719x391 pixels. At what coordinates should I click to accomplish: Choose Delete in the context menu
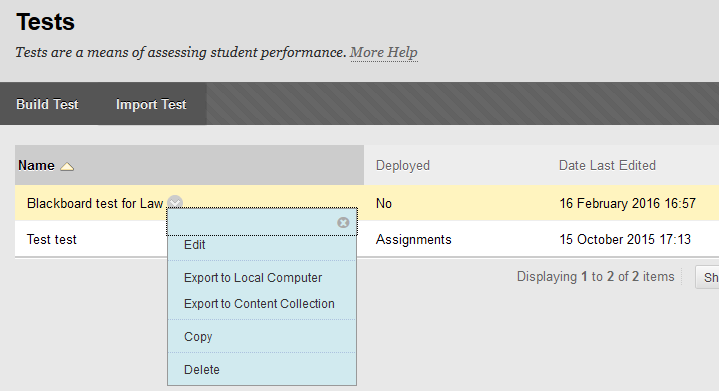click(202, 370)
